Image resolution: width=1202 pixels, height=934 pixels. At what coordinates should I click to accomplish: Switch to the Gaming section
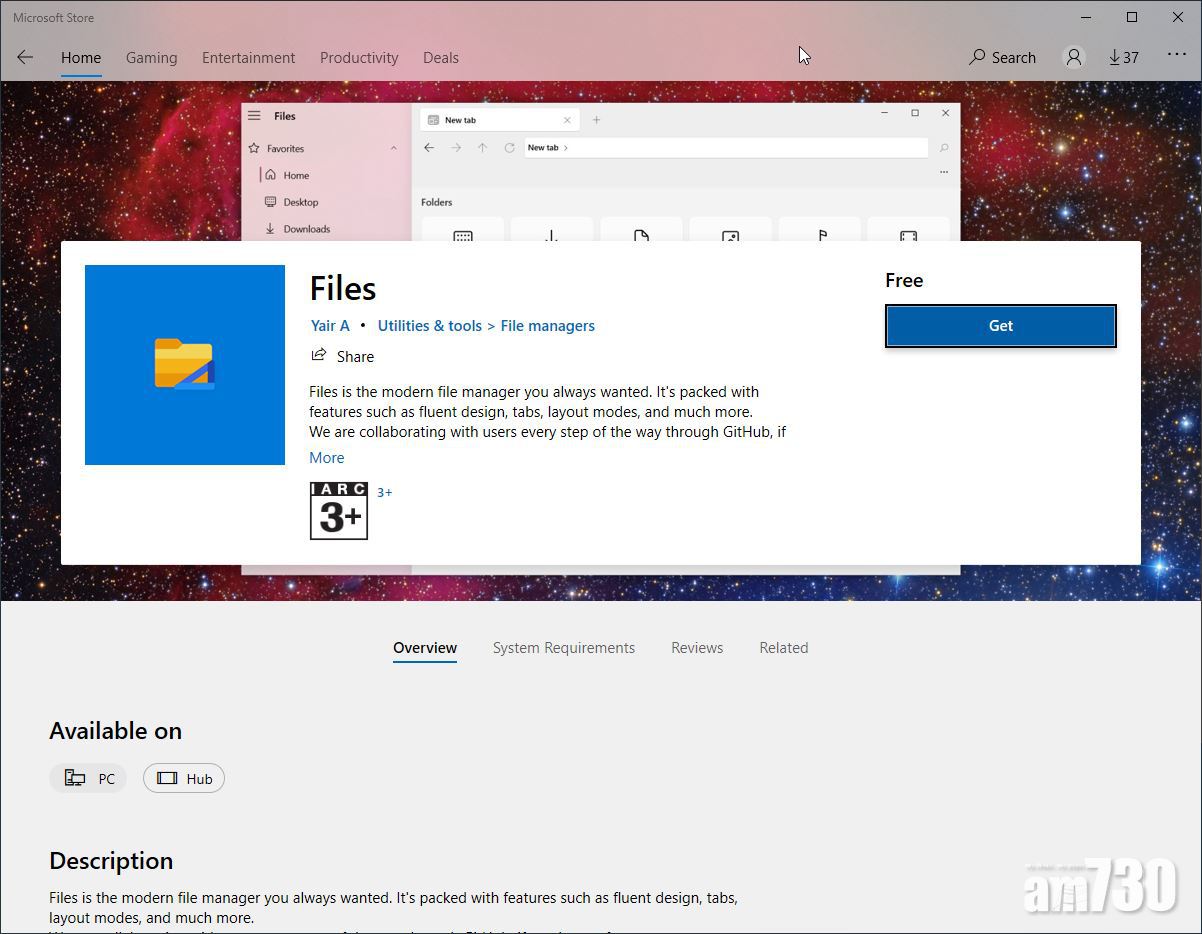(x=151, y=57)
